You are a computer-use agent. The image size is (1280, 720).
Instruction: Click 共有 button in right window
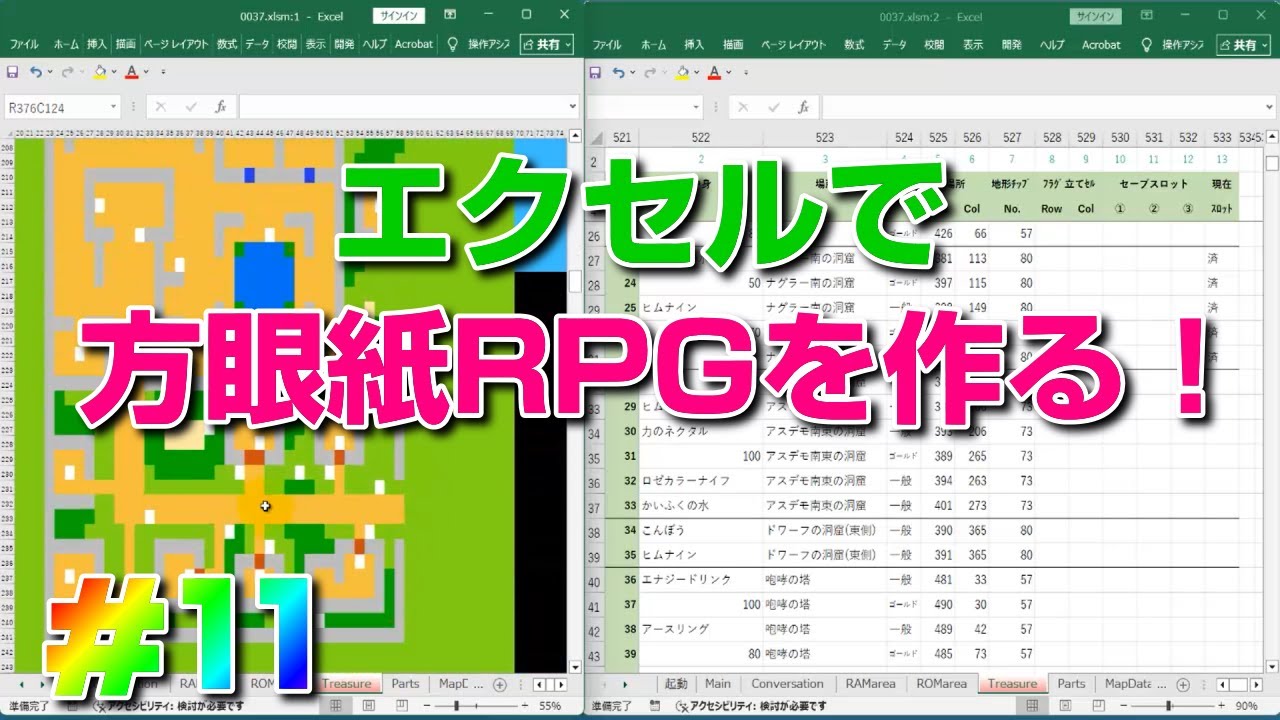[1243, 45]
